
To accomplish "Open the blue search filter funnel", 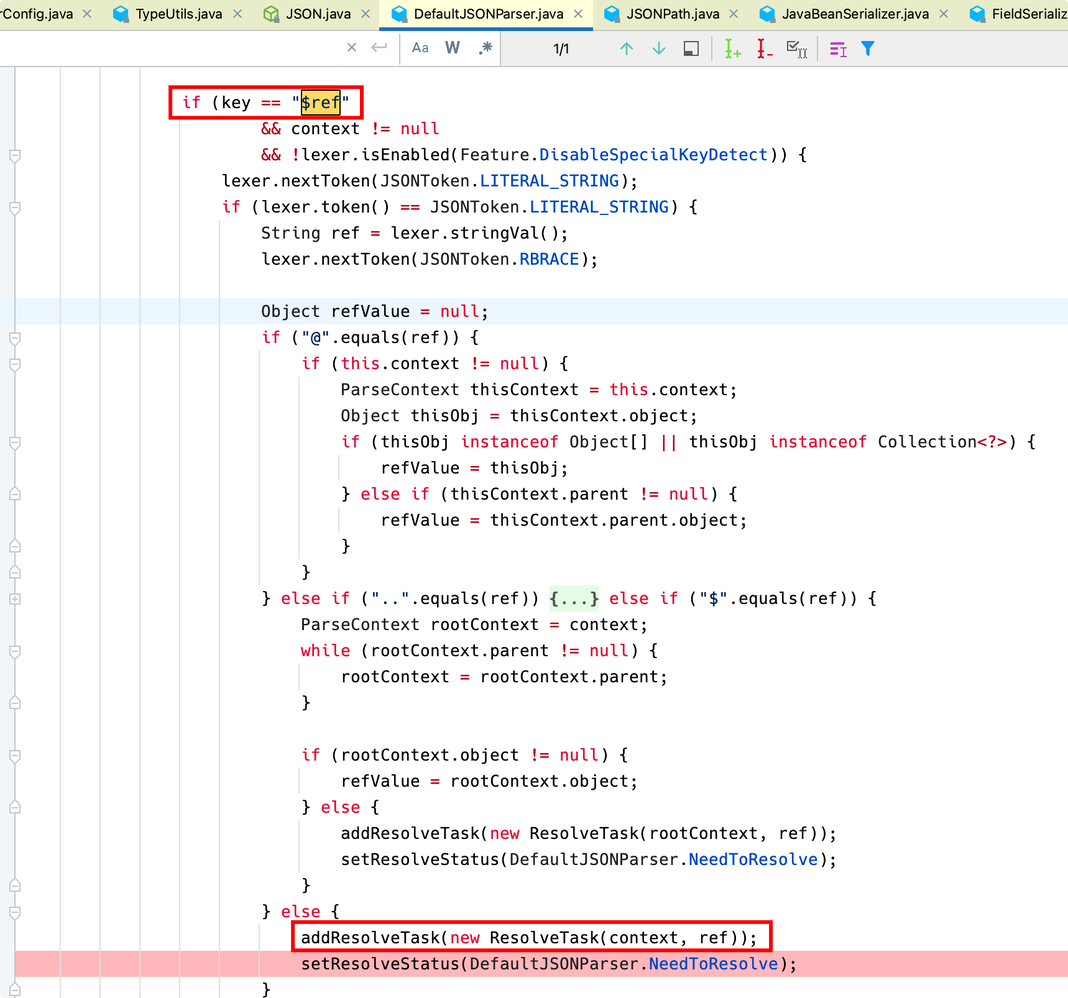I will [x=868, y=48].
